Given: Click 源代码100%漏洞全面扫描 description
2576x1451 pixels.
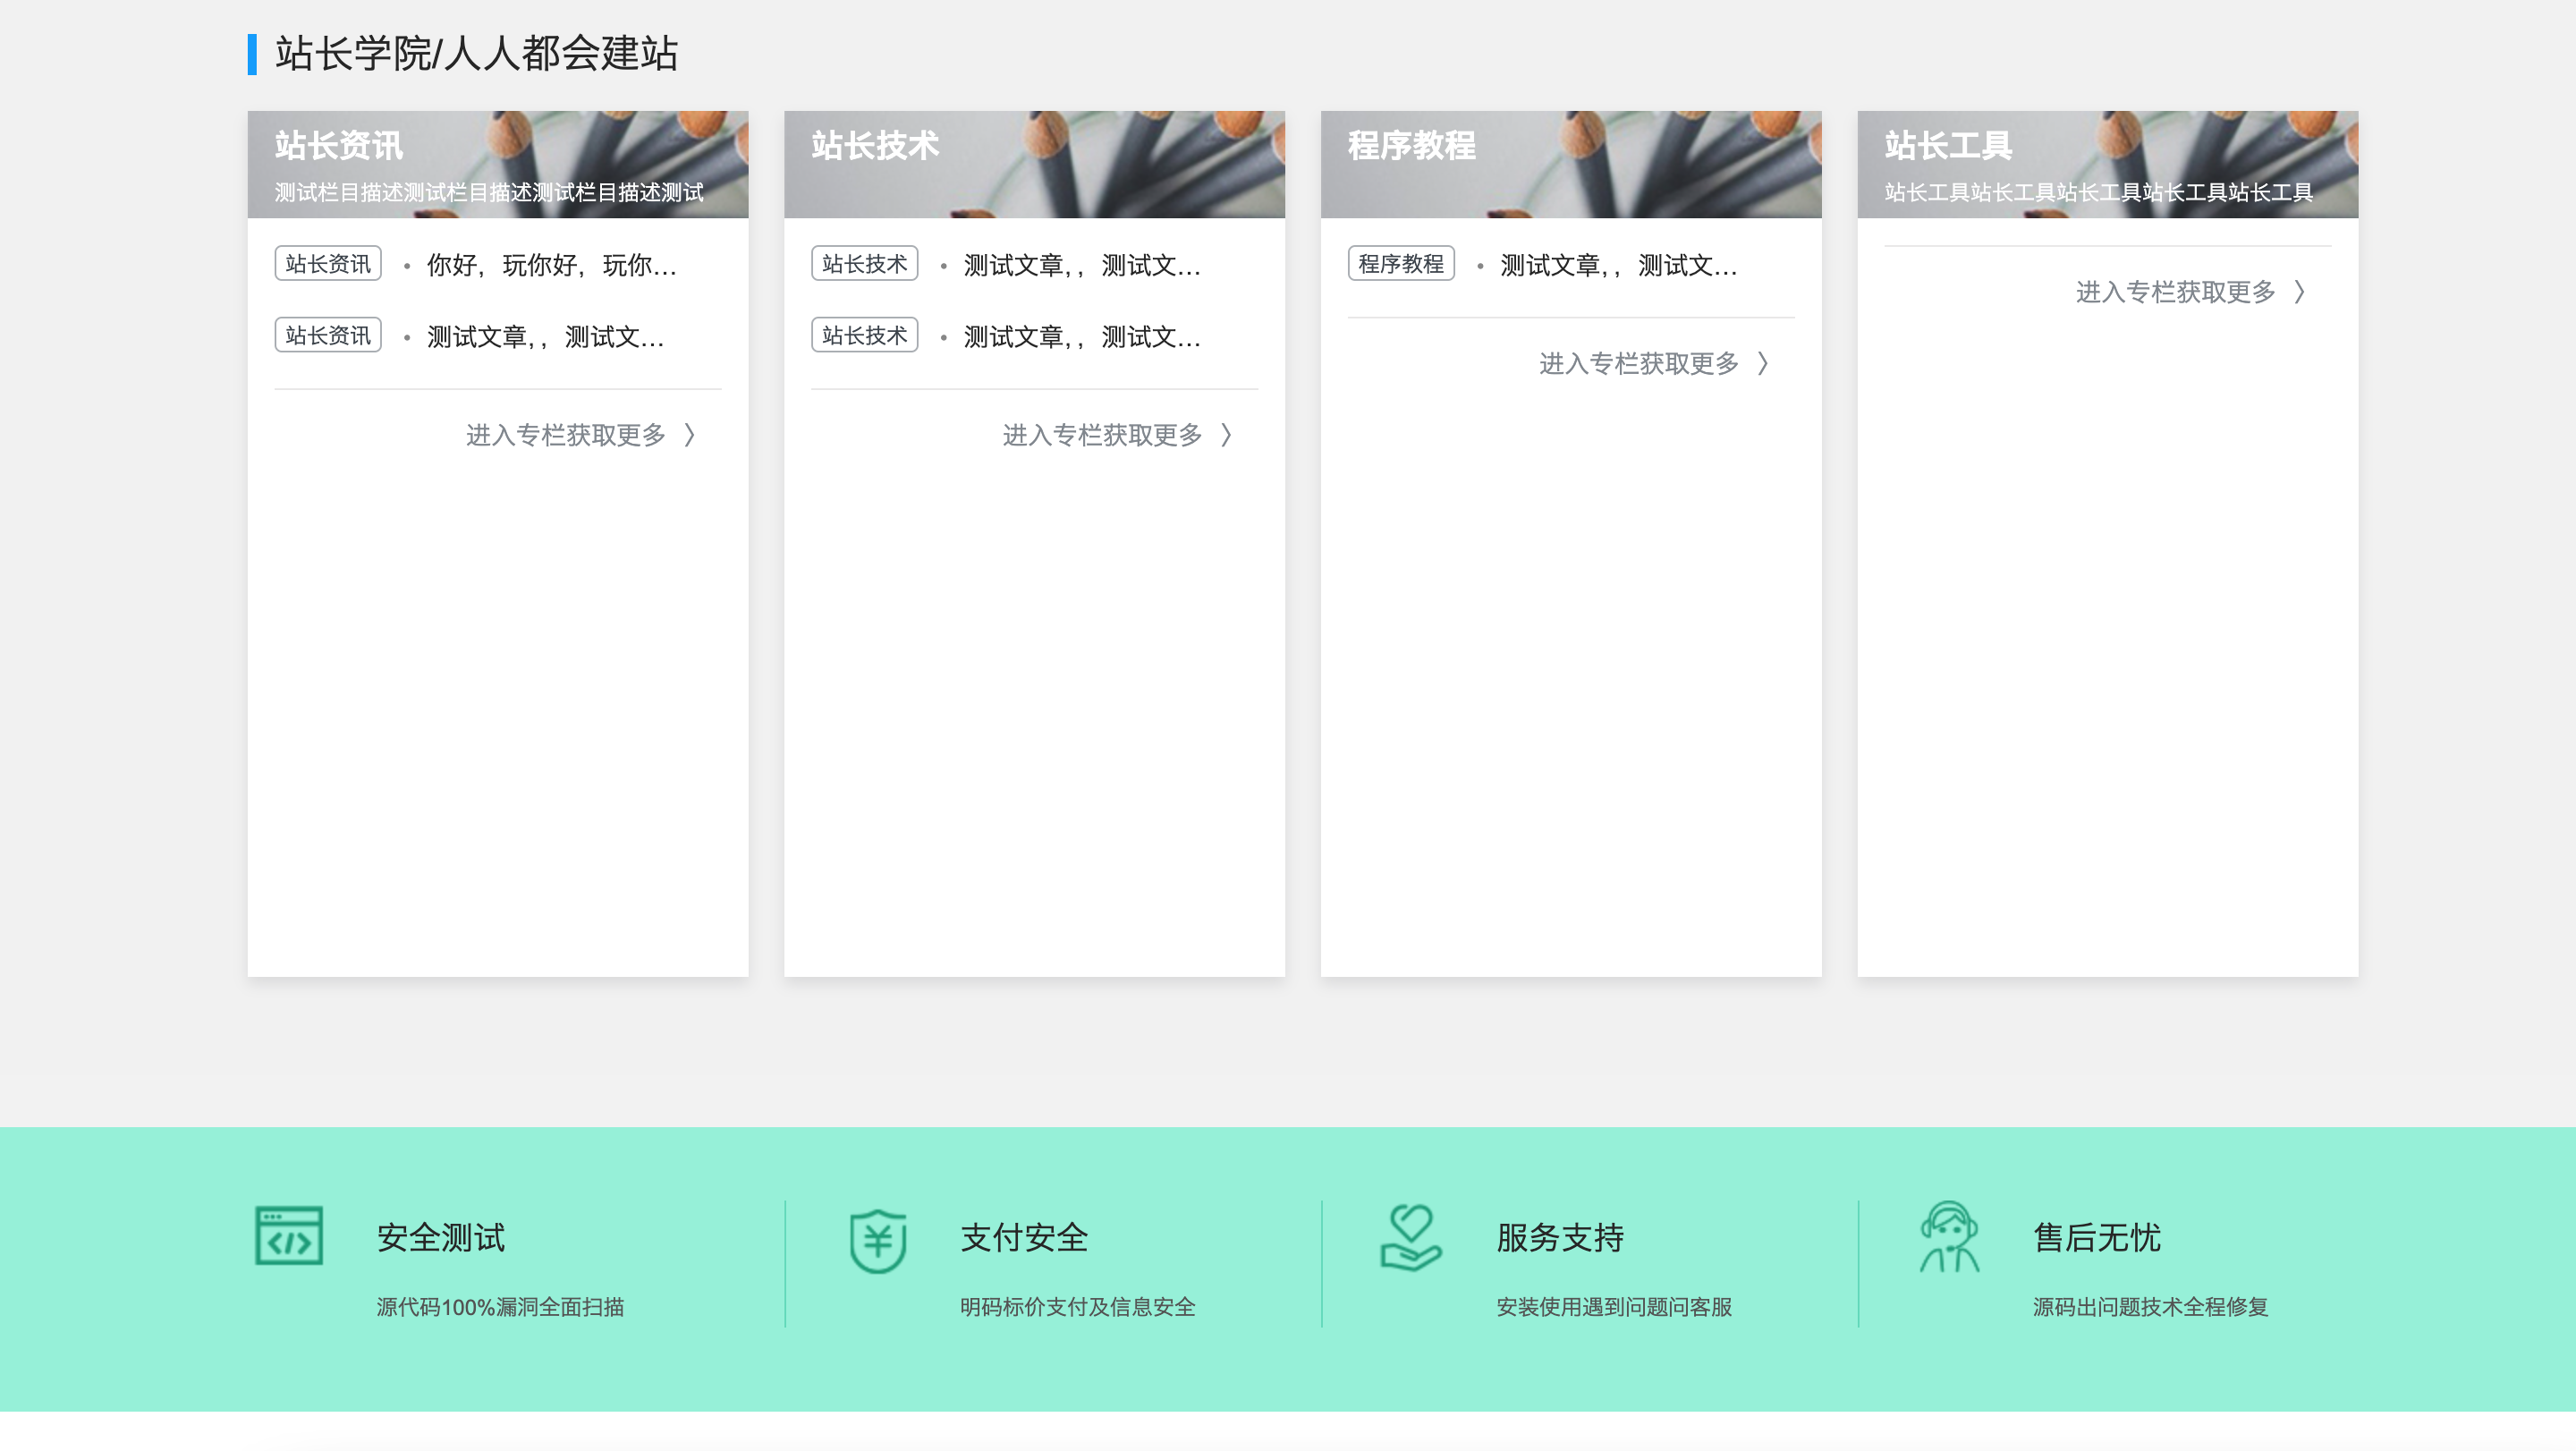Looking at the screenshot, I should pyautogui.click(x=501, y=1307).
